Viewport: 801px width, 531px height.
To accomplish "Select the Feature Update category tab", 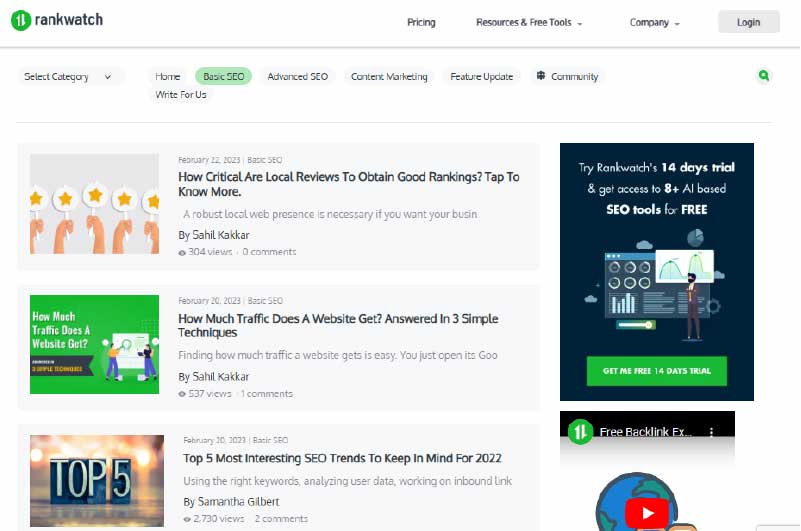I will coord(481,77).
